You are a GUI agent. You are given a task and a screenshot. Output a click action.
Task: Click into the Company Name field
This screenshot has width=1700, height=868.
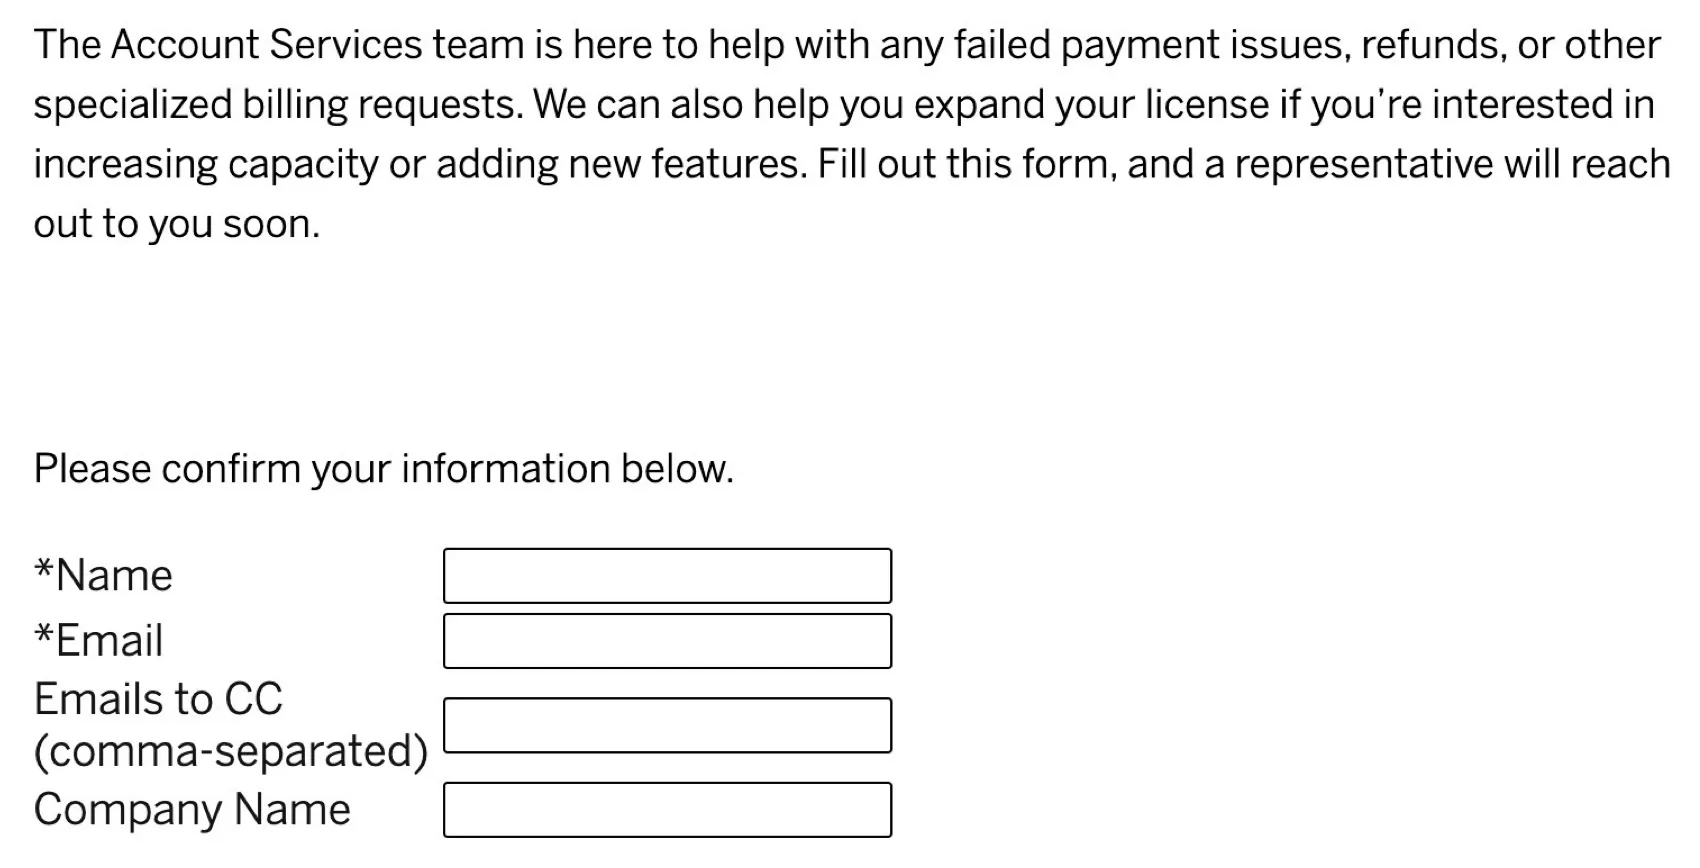[667, 810]
